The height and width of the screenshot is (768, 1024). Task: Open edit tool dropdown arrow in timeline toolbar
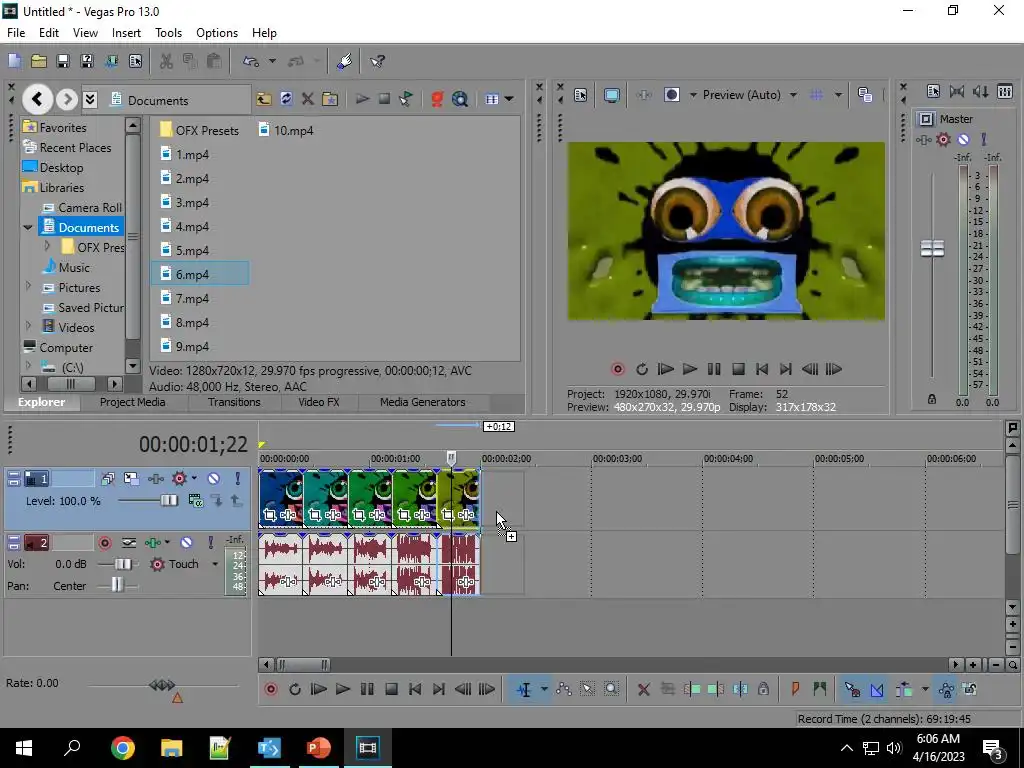[543, 689]
